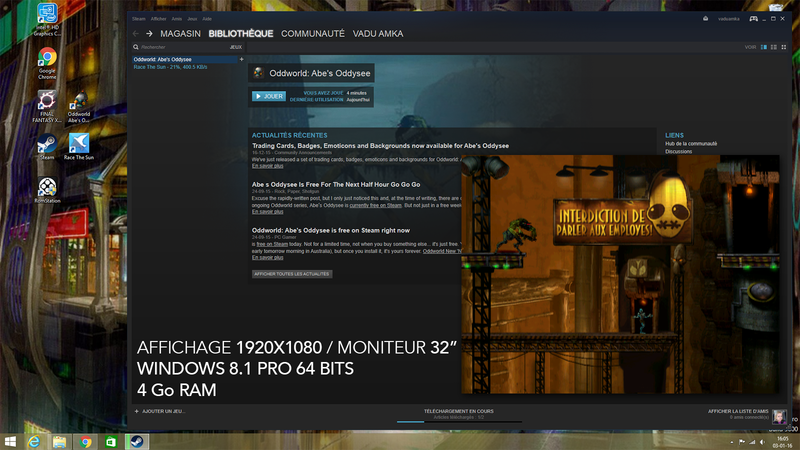Open VADU AMKA profile tab
The height and width of the screenshot is (450, 800).
coord(378,34)
